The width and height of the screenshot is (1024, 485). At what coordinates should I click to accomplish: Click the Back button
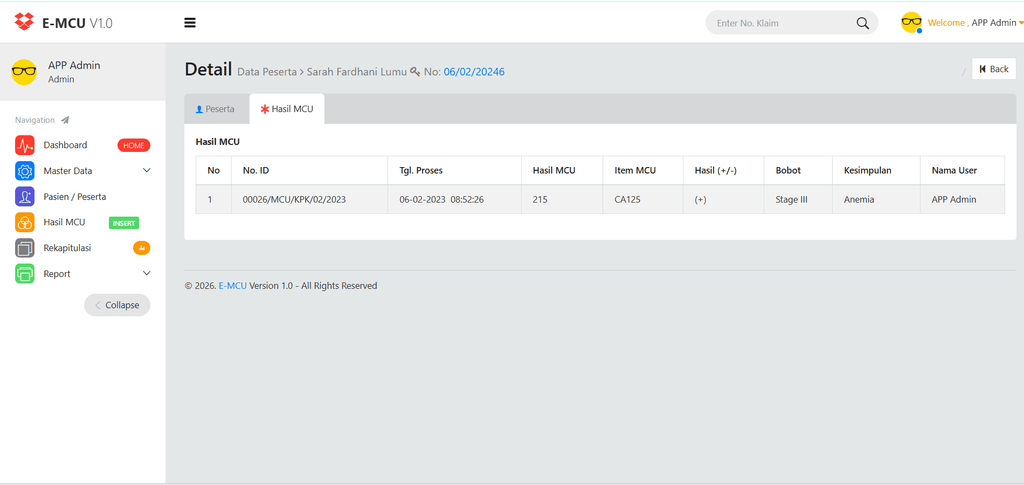coord(994,69)
